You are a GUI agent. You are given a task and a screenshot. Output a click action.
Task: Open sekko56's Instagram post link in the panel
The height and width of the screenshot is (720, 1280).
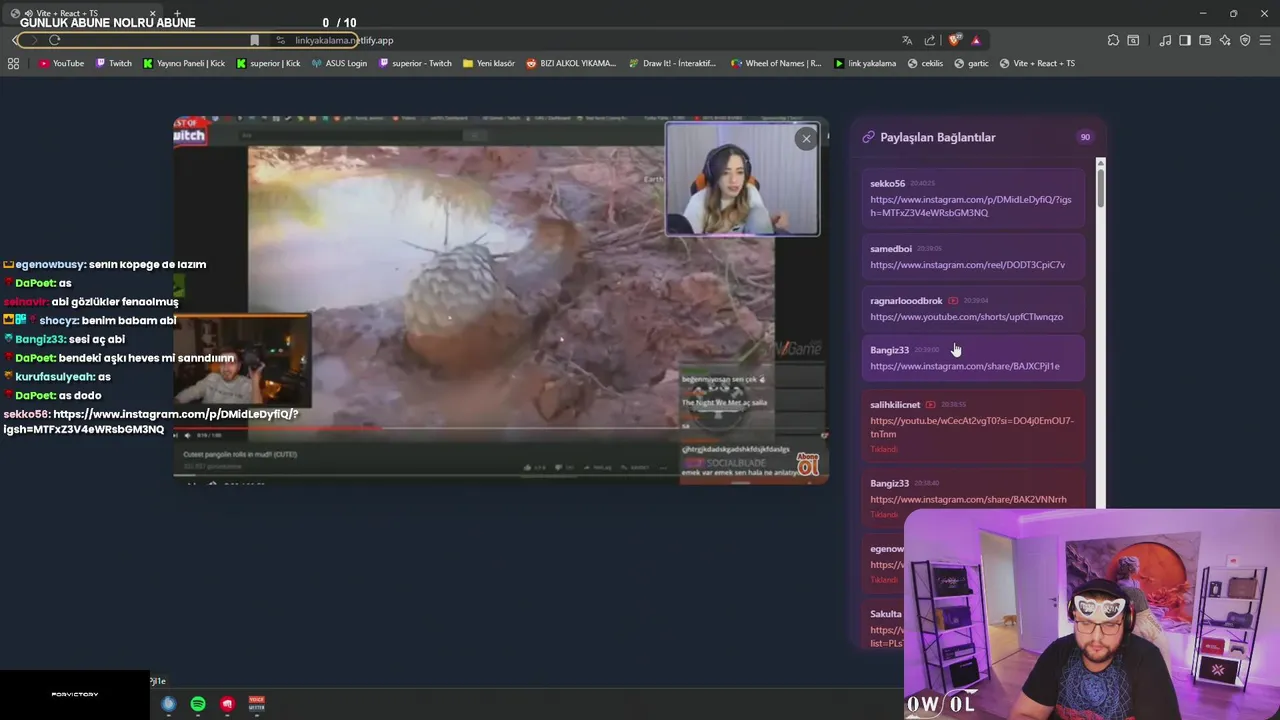tap(970, 206)
